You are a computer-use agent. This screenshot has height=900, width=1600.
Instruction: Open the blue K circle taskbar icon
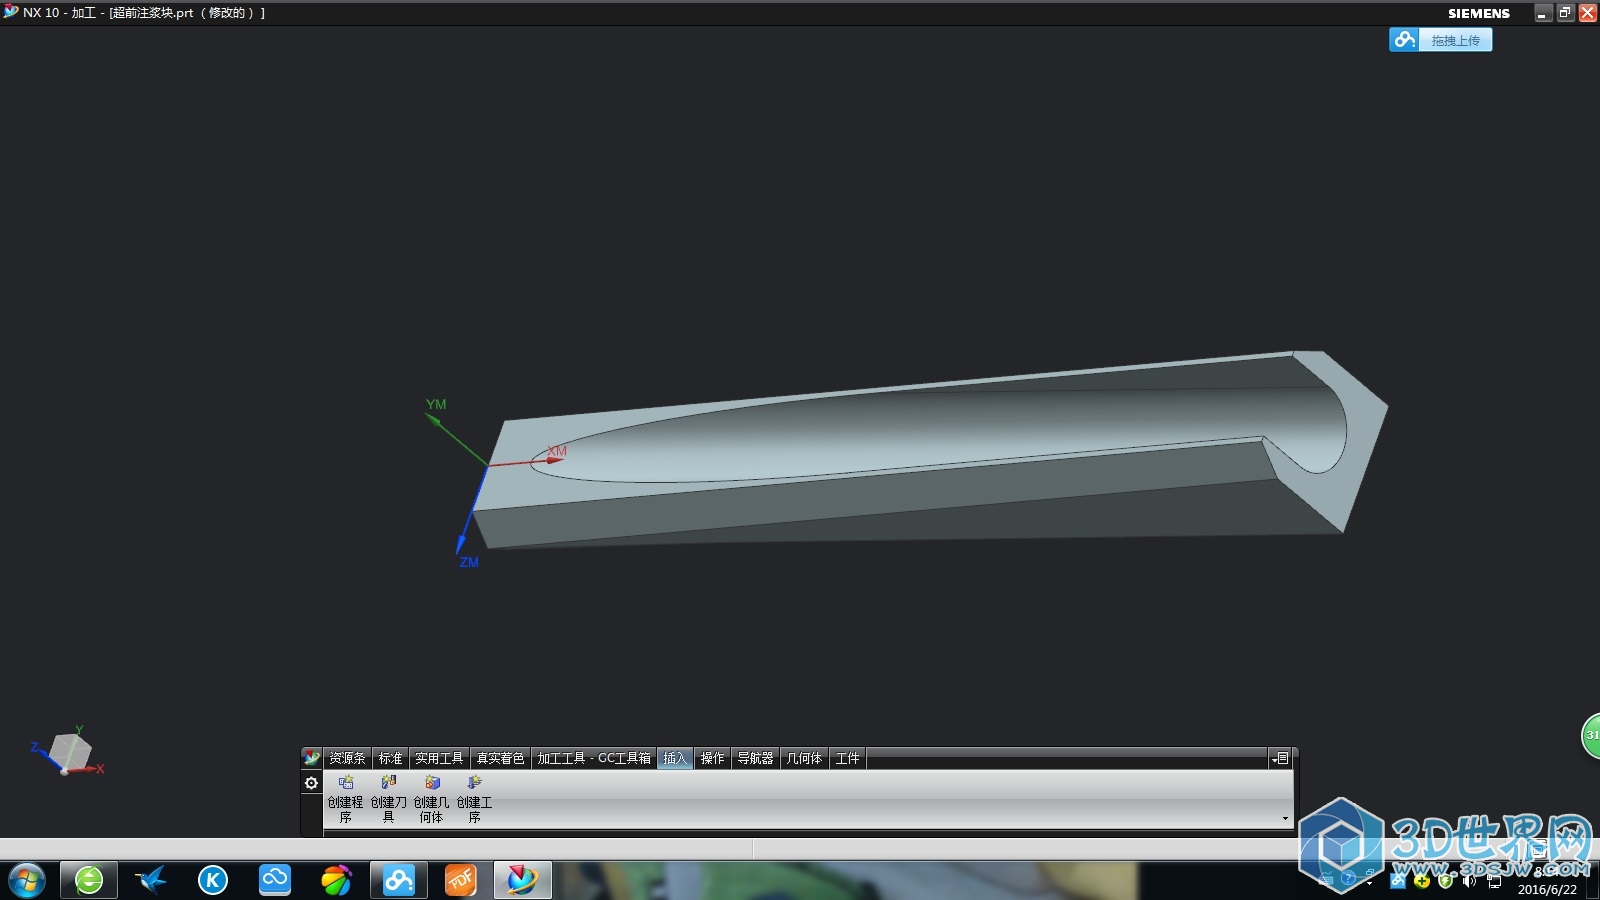(213, 880)
